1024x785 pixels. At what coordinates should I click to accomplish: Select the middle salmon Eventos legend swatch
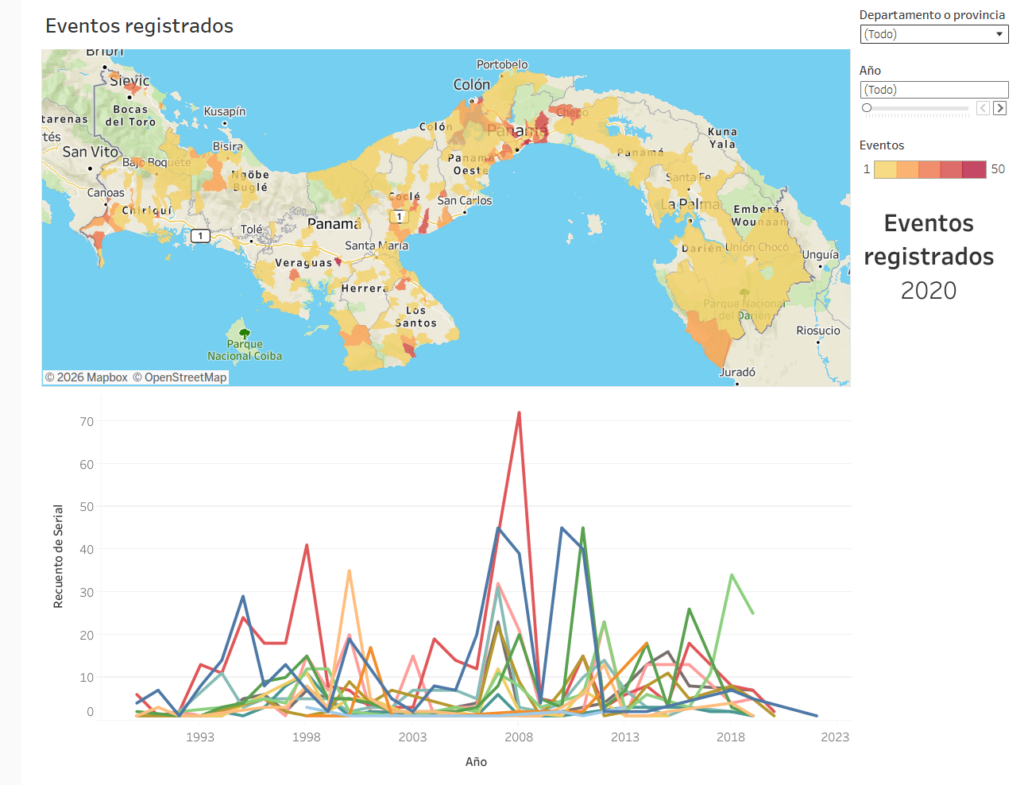[930, 169]
